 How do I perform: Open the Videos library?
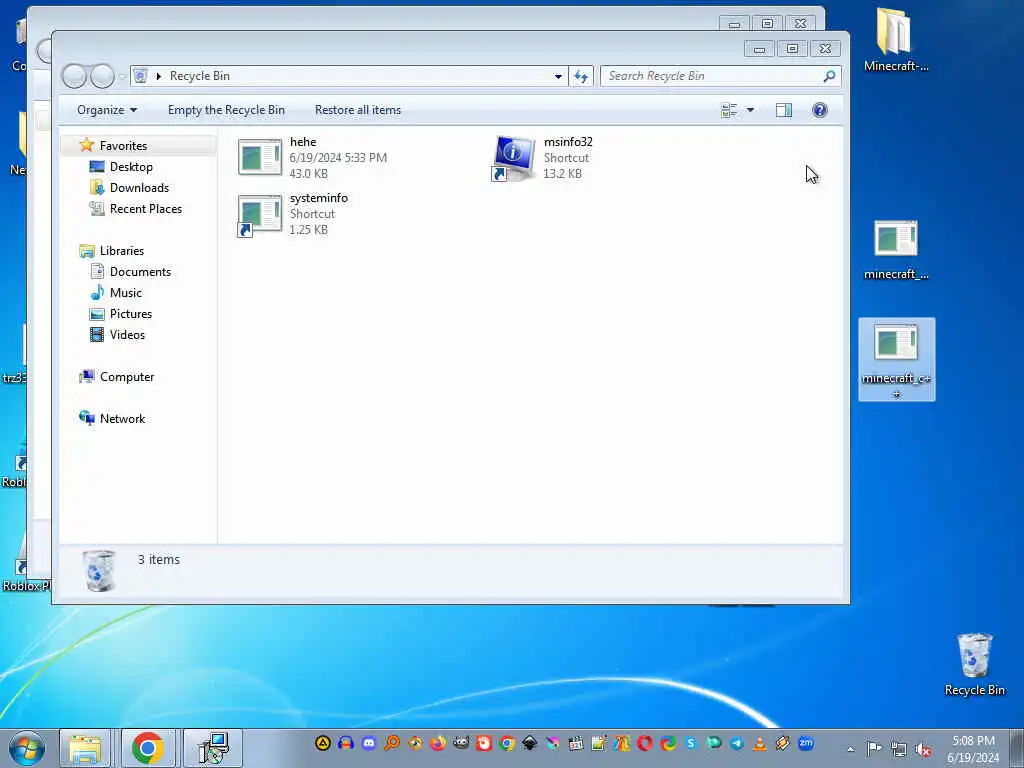point(127,335)
